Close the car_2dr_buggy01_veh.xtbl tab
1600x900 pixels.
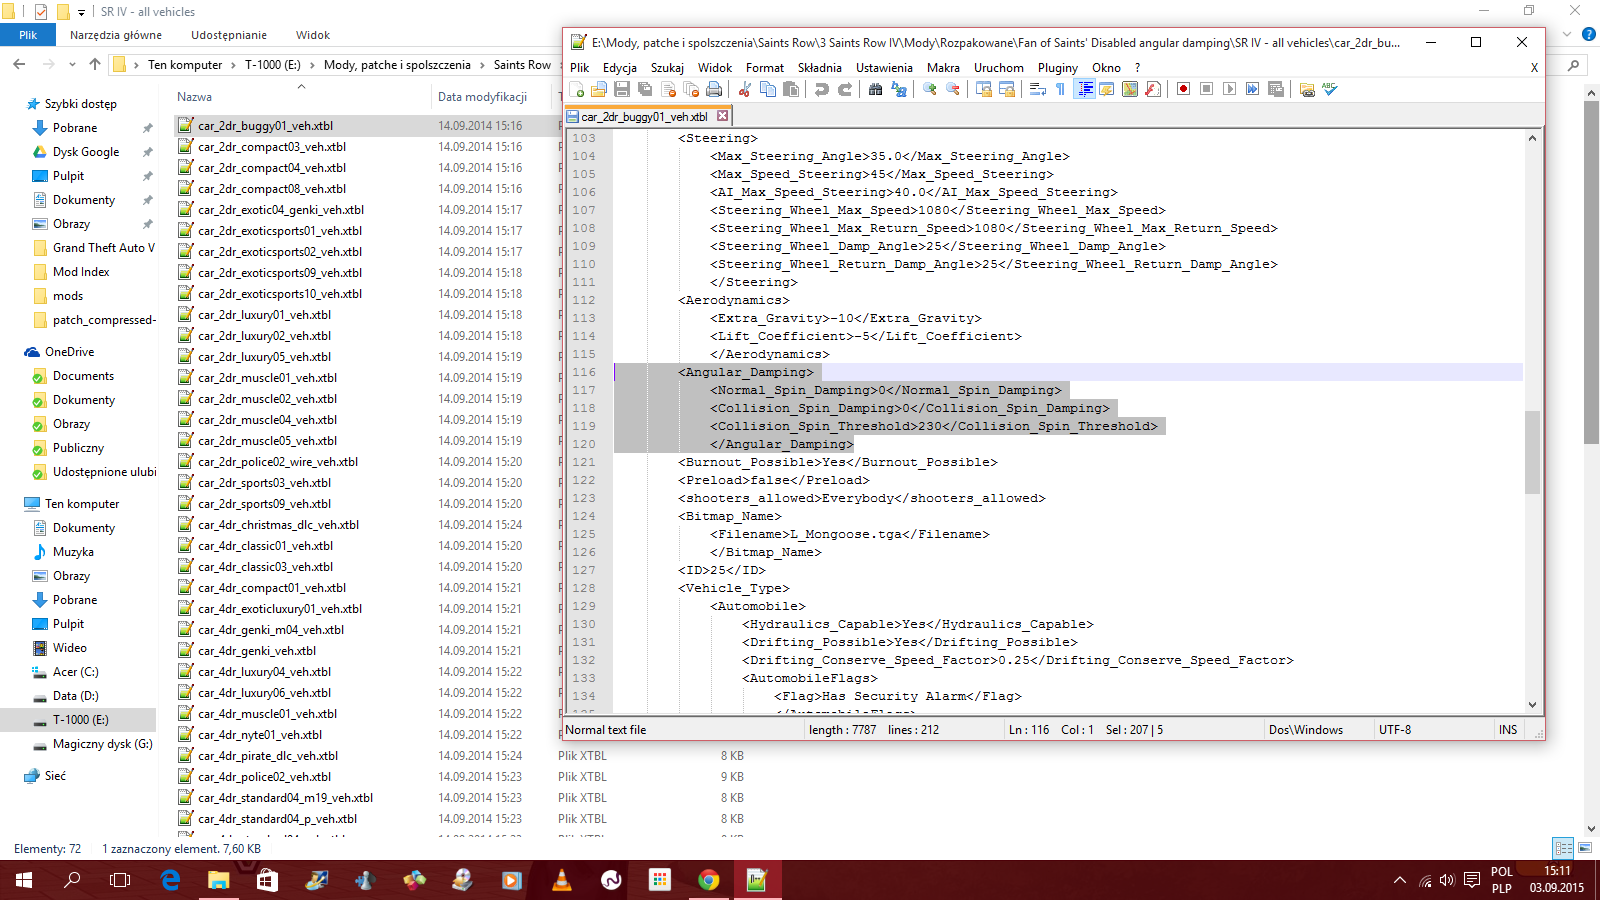[x=722, y=116]
